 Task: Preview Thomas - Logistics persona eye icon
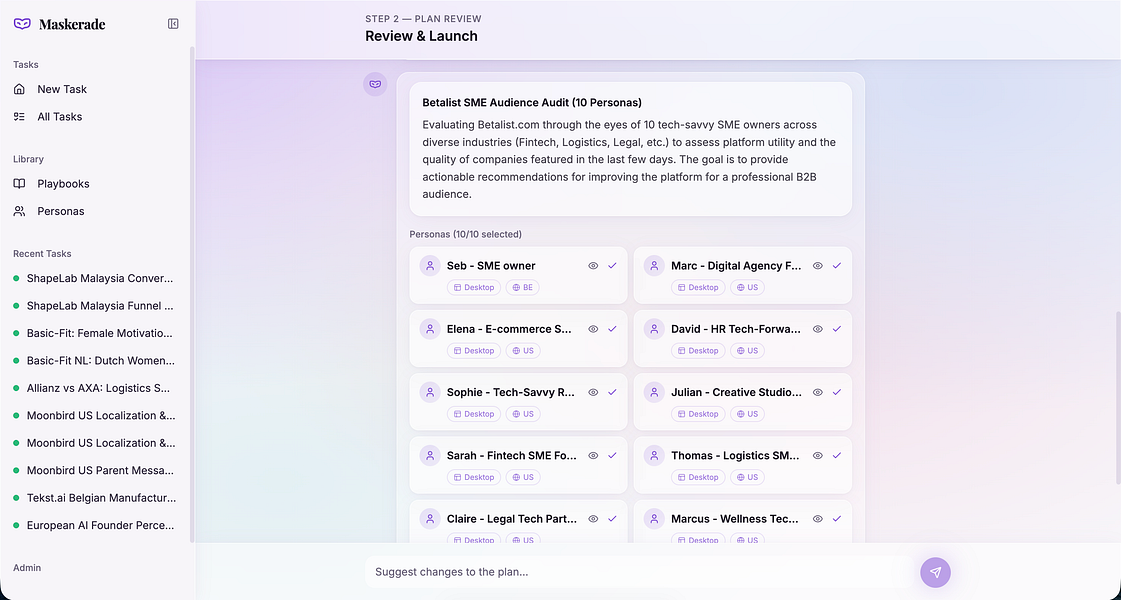point(818,456)
